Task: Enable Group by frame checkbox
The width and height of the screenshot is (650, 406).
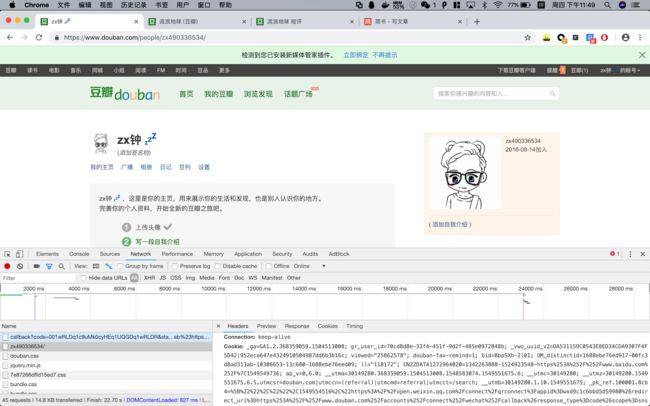Action: (x=120, y=266)
